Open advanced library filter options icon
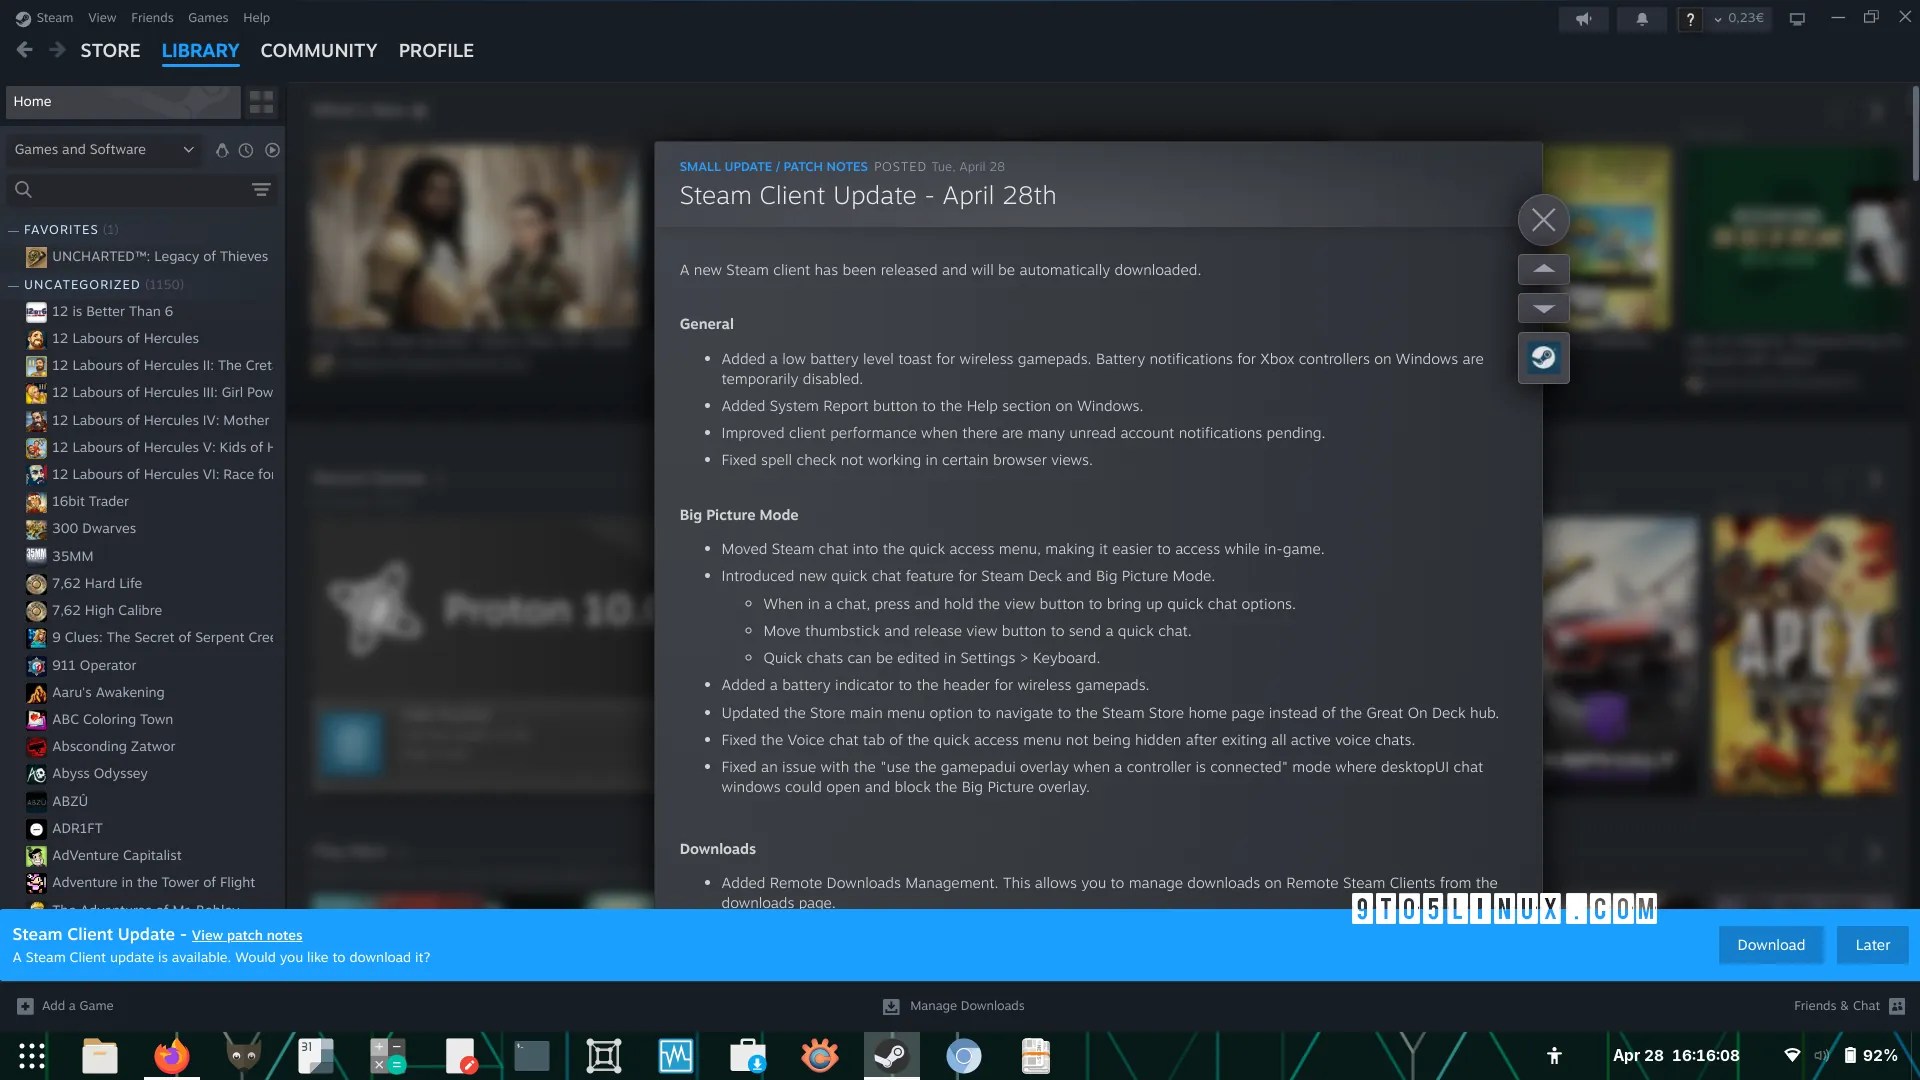 pyautogui.click(x=261, y=189)
